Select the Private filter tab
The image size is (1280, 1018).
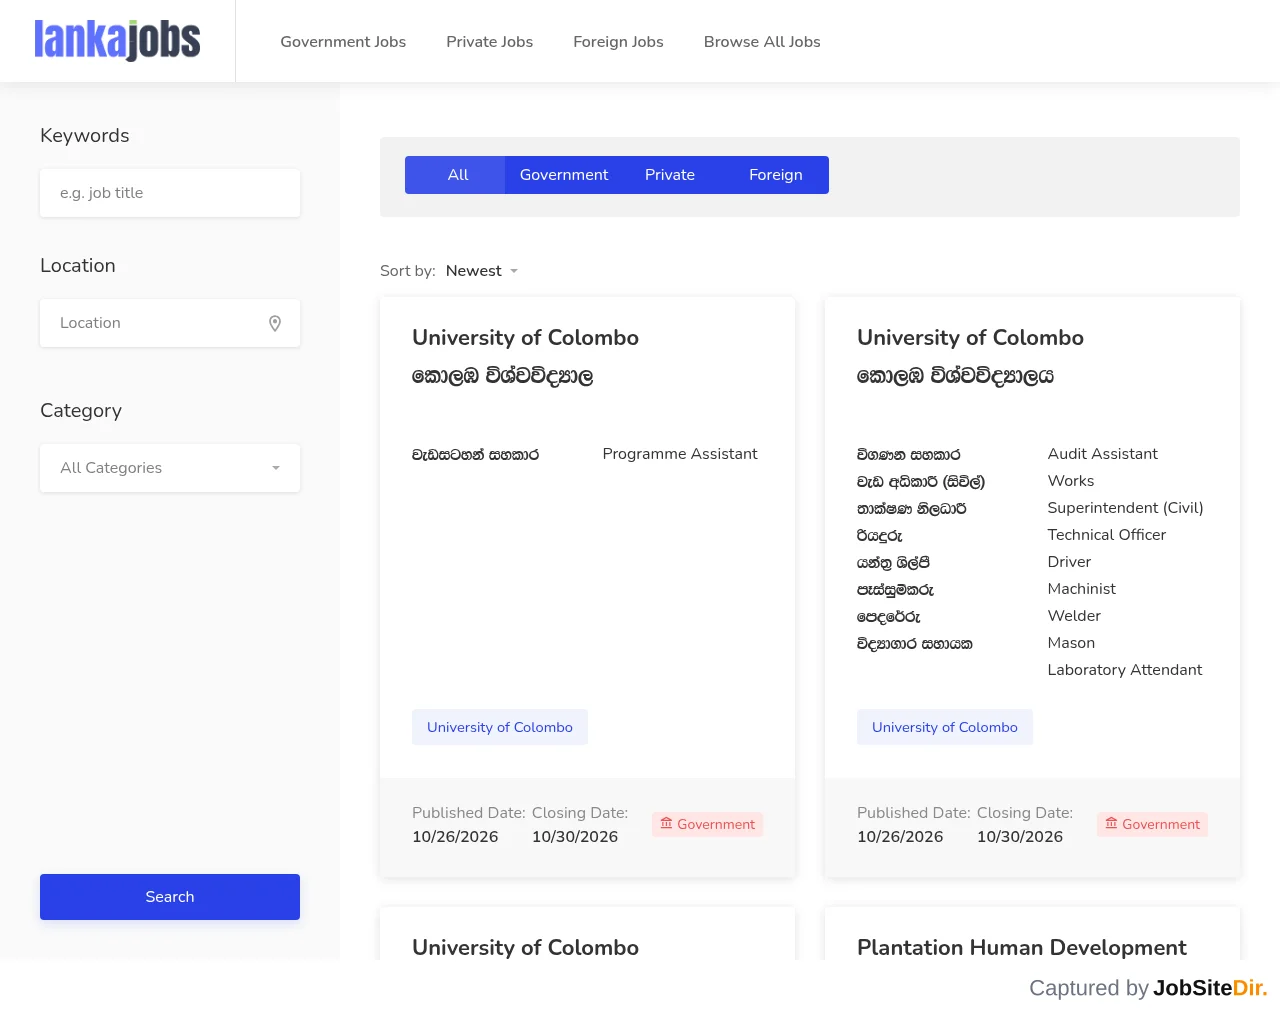(x=670, y=175)
